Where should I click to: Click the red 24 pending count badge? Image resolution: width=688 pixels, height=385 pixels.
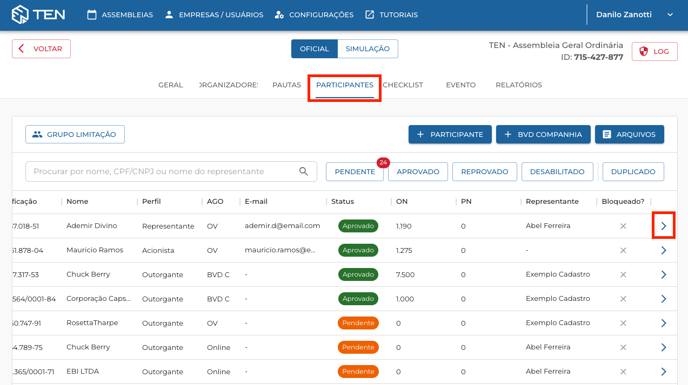383,163
